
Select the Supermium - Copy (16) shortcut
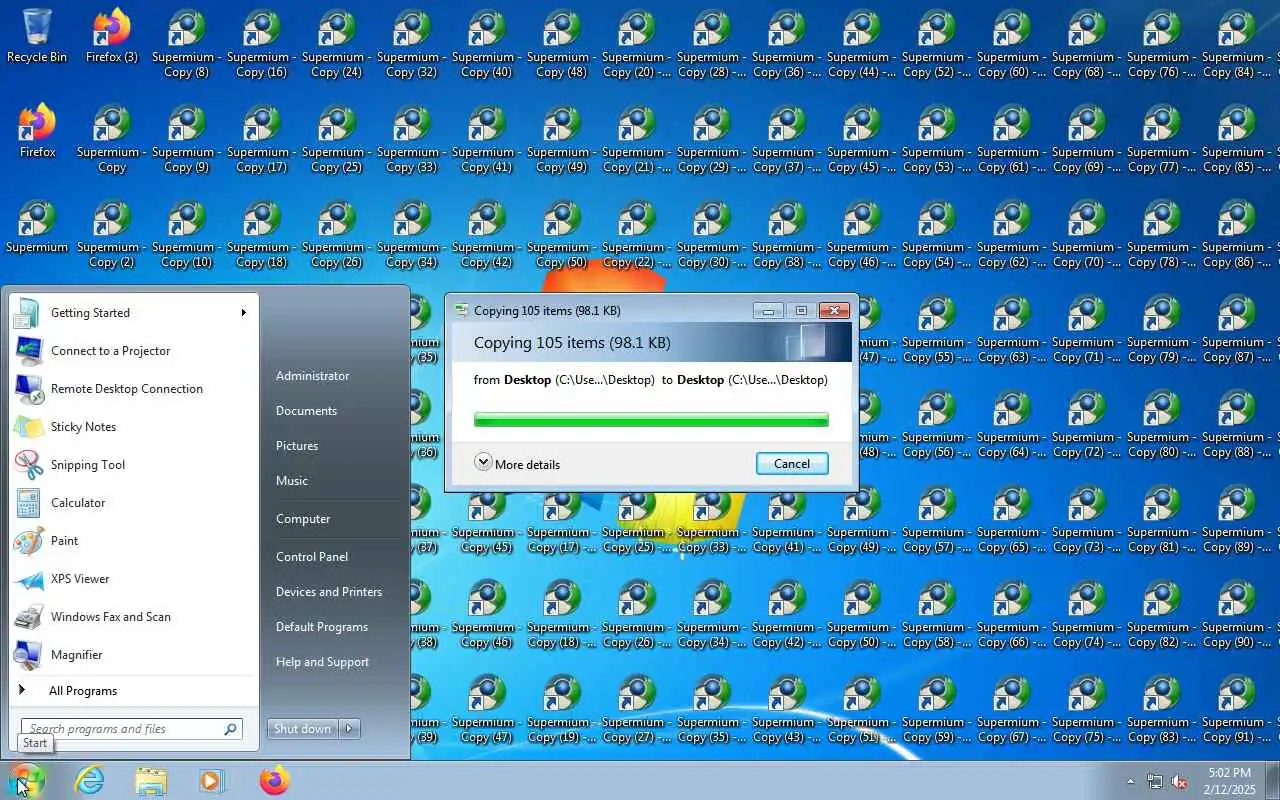point(261,44)
